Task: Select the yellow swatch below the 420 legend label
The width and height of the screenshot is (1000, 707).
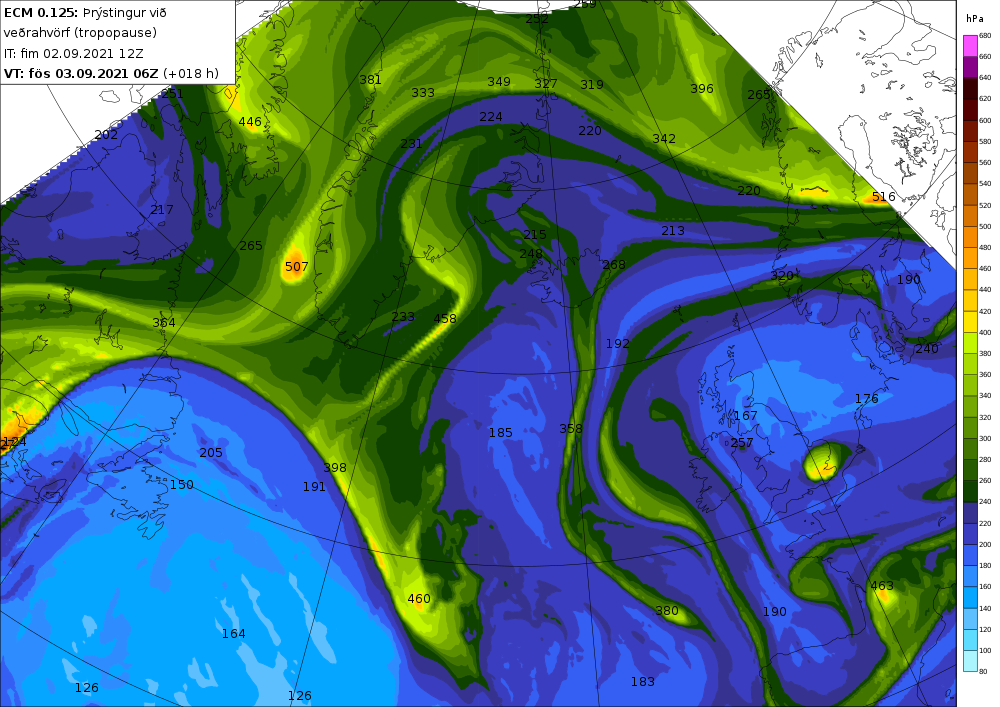Action: click(970, 321)
